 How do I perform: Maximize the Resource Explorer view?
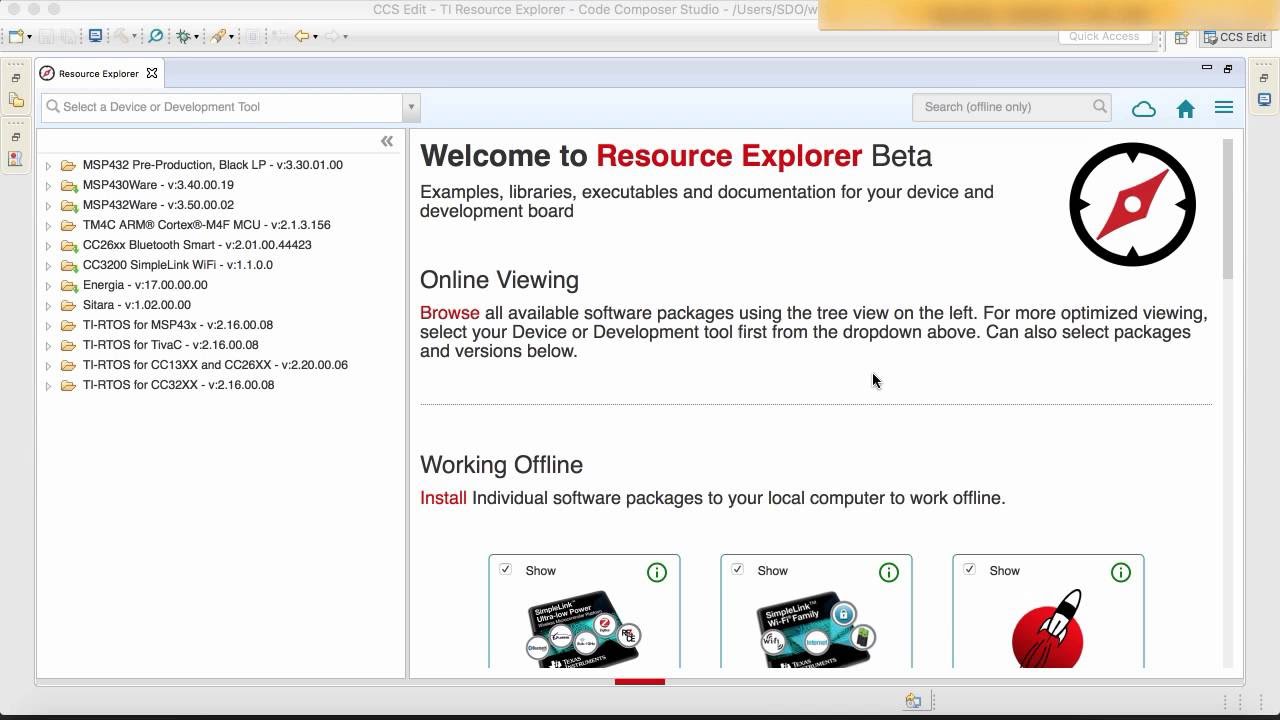pos(1228,68)
